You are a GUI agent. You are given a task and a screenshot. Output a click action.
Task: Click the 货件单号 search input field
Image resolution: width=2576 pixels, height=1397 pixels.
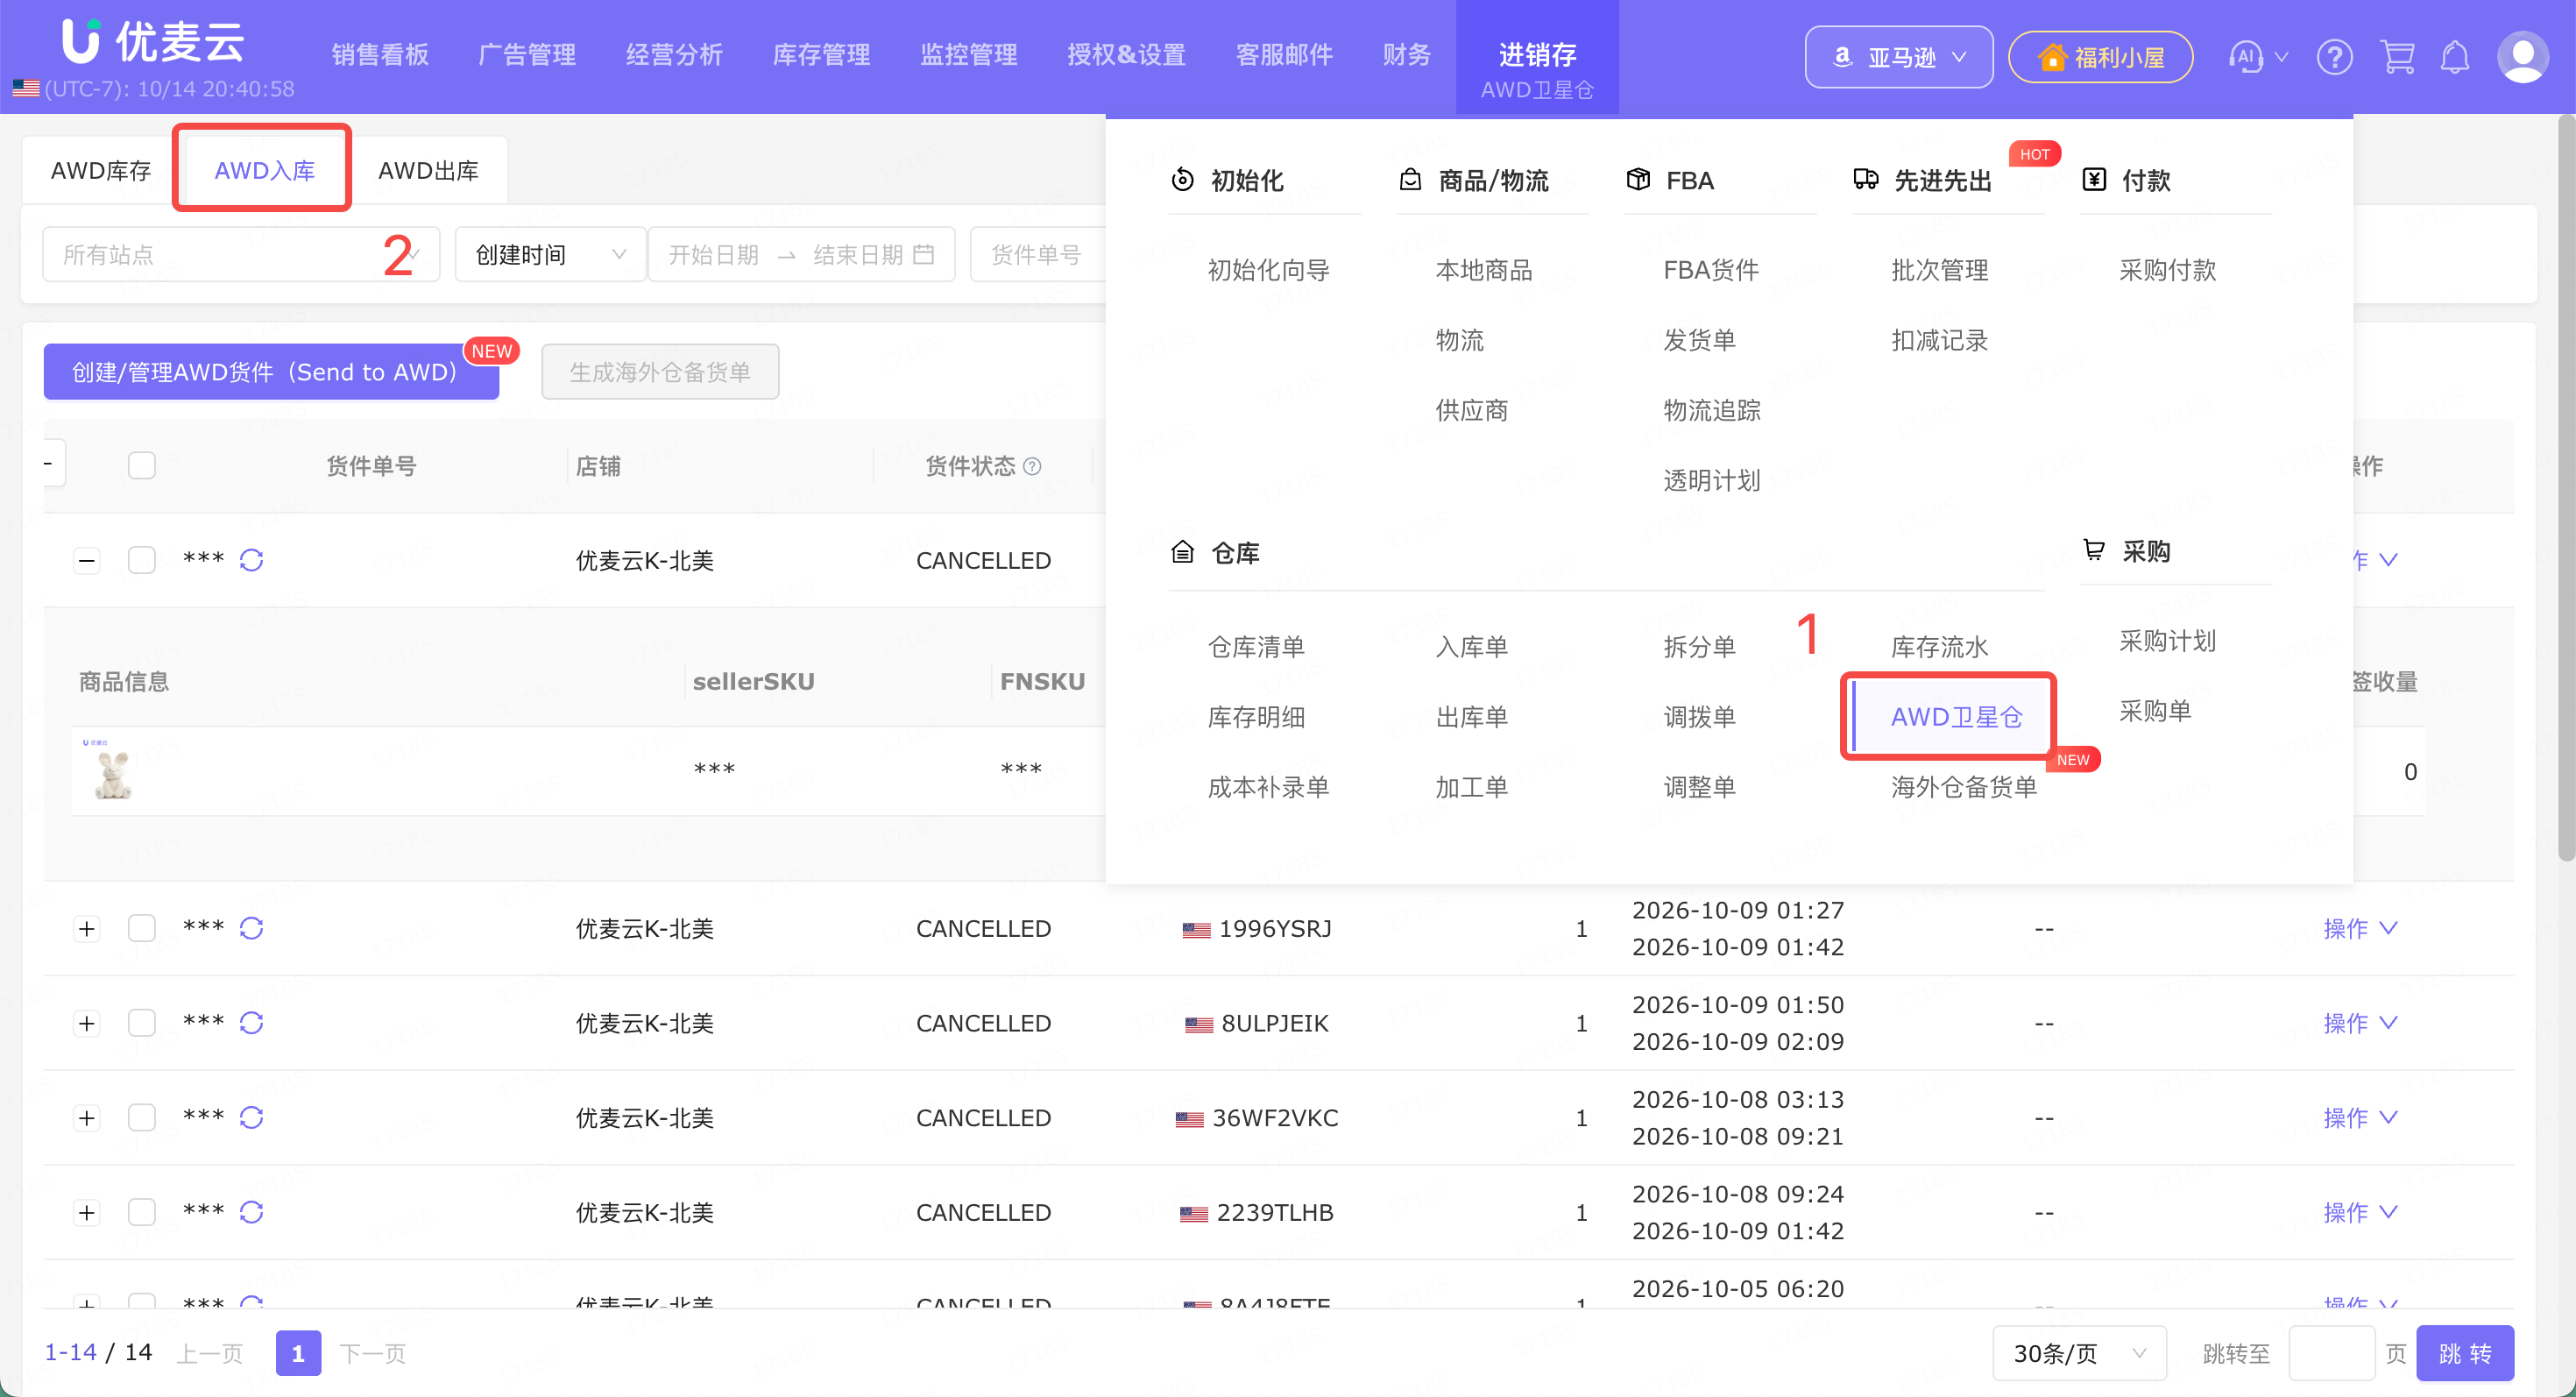pos(1038,255)
